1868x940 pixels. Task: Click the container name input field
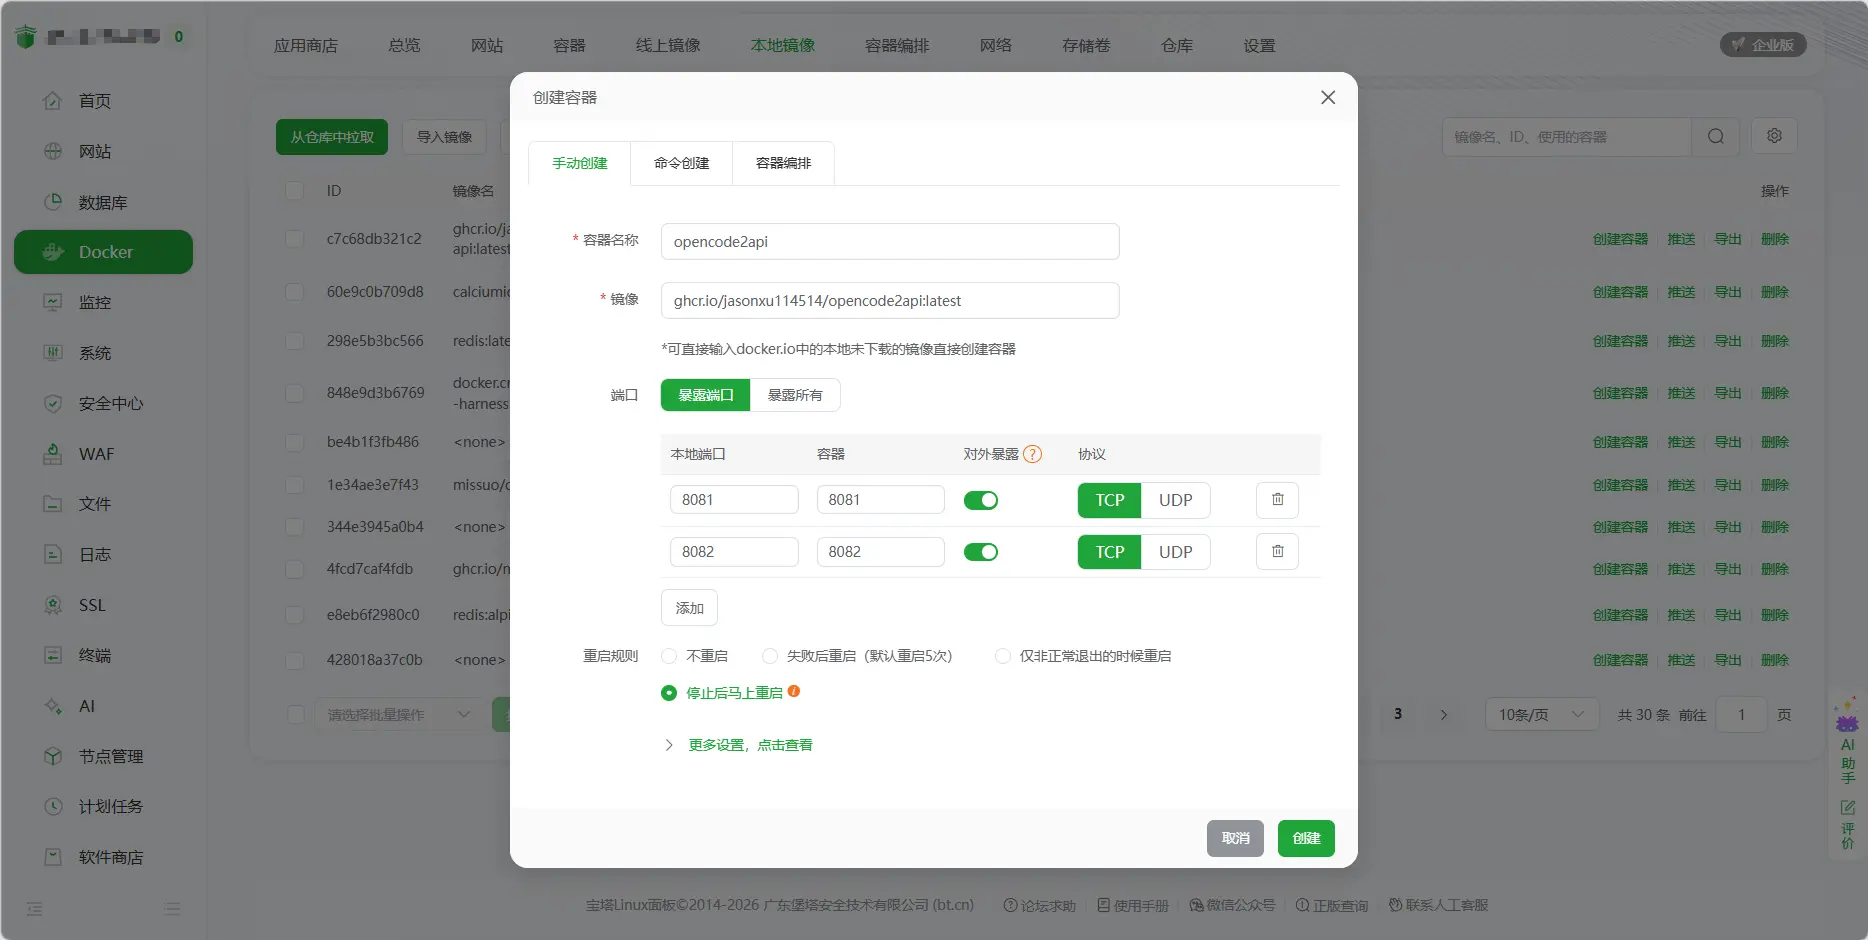tap(890, 241)
